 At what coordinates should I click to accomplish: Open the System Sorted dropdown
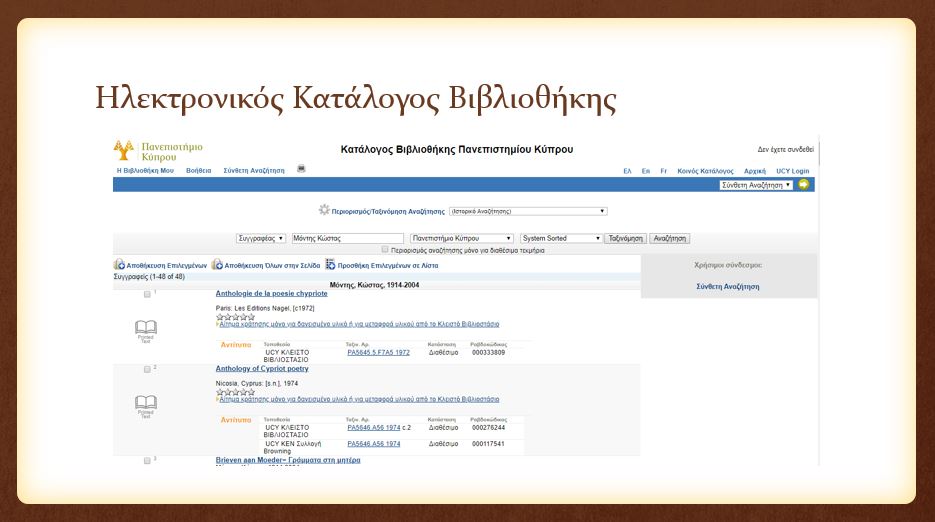coord(561,238)
